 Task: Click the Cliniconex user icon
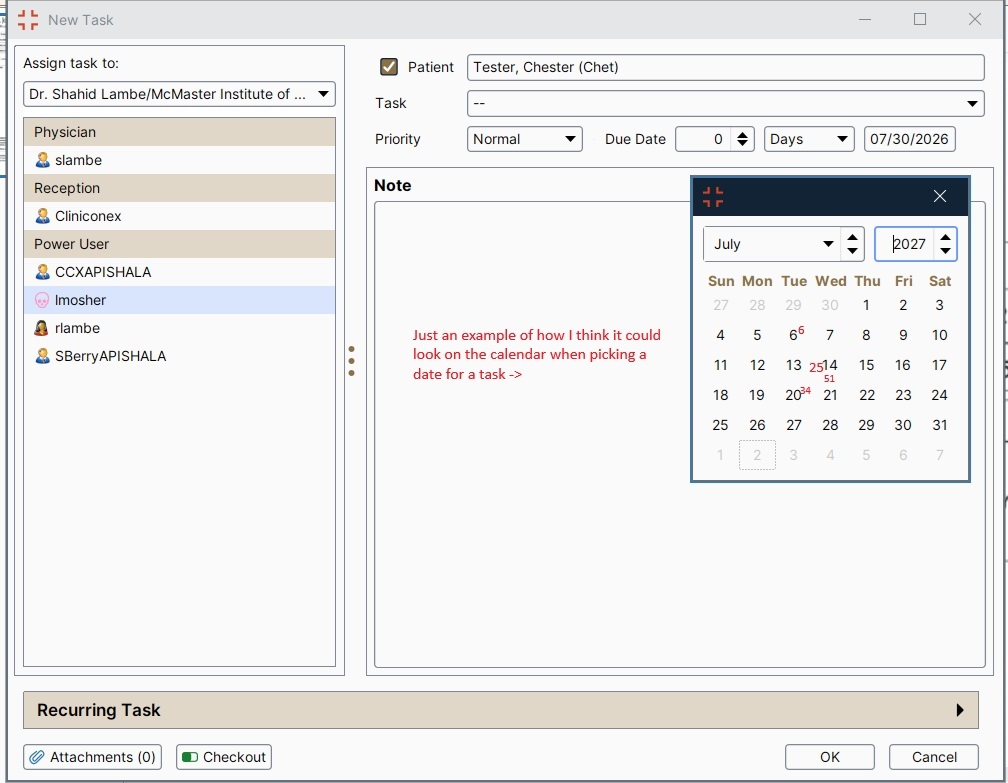point(42,216)
